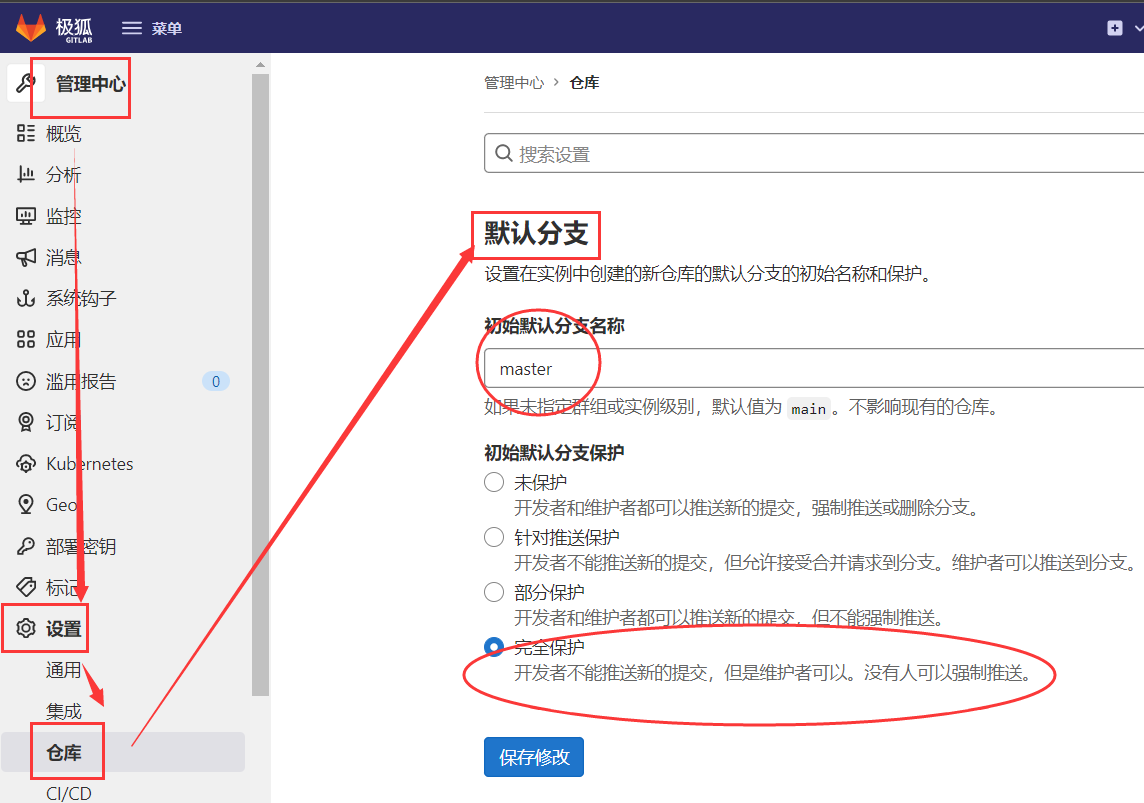Expand the 设置 sidebar section
Viewport: 1144px width, 803px height.
coord(63,629)
